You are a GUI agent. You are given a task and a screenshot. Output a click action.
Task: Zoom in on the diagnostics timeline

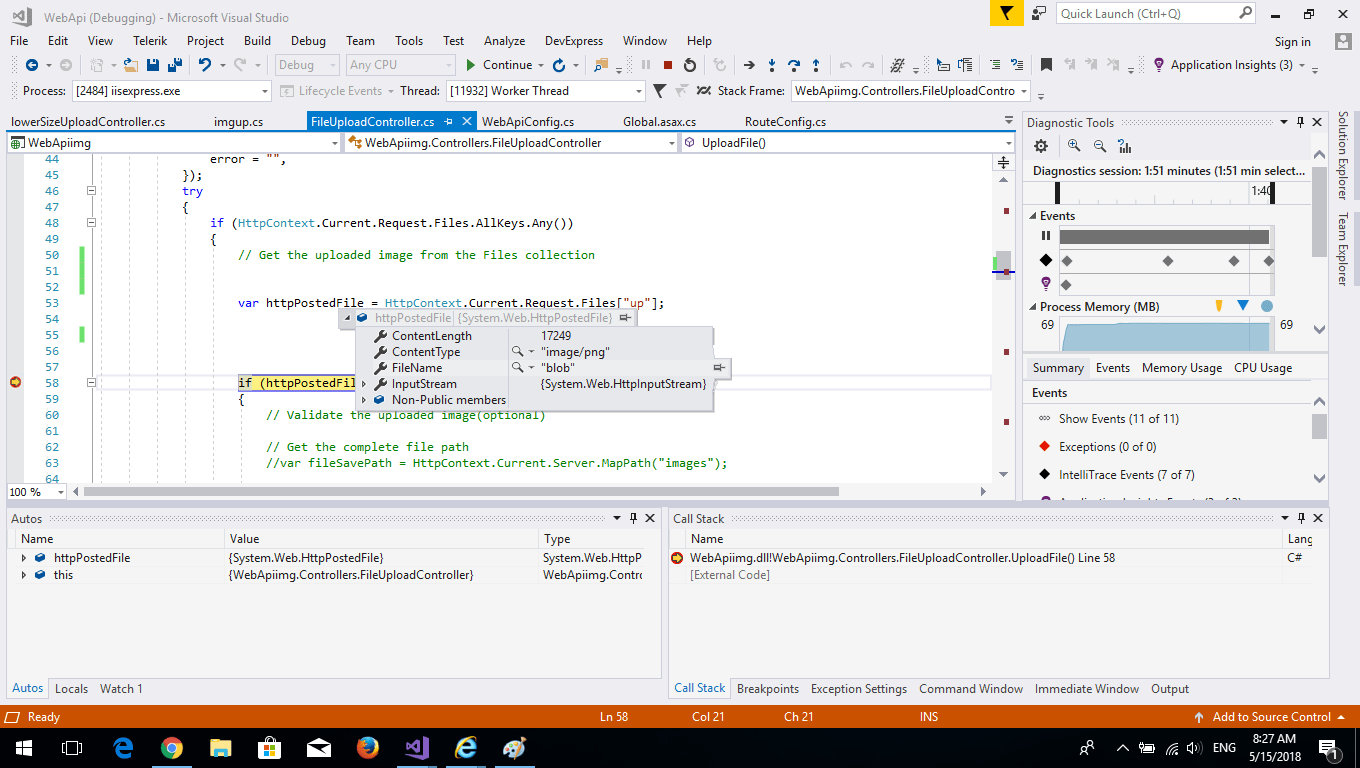[x=1074, y=146]
